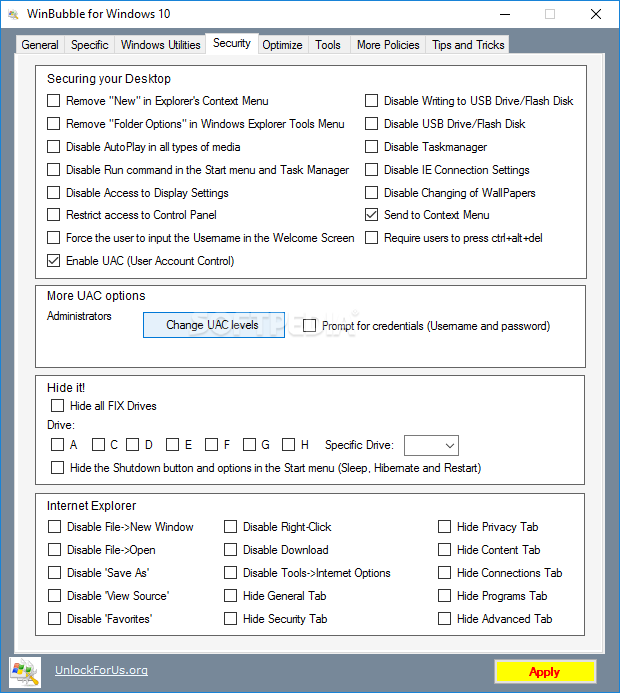Enable Hide Privacy Tab checkbox

click(444, 527)
